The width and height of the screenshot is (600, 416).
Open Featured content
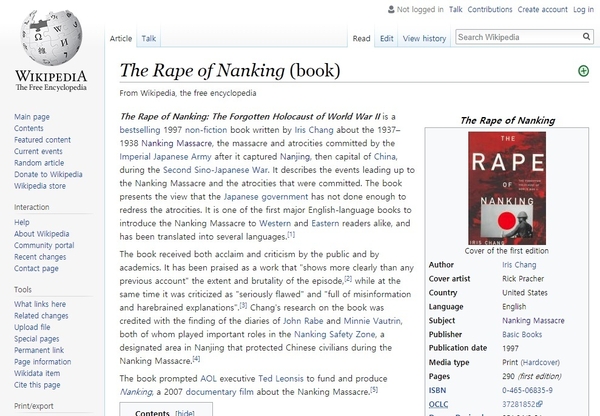42,140
